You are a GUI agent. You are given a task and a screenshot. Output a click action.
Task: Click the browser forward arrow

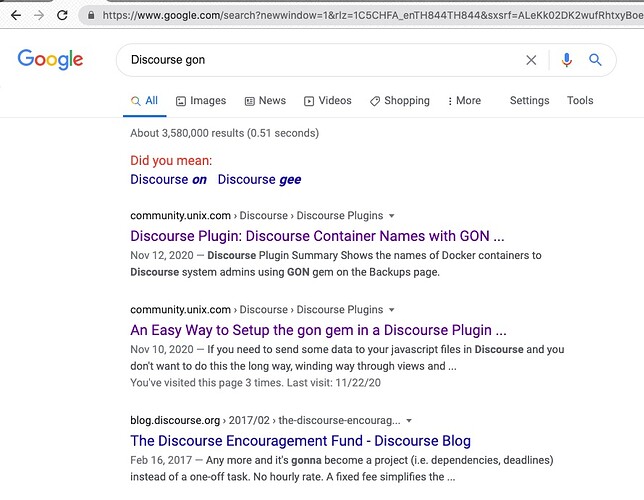(39, 15)
